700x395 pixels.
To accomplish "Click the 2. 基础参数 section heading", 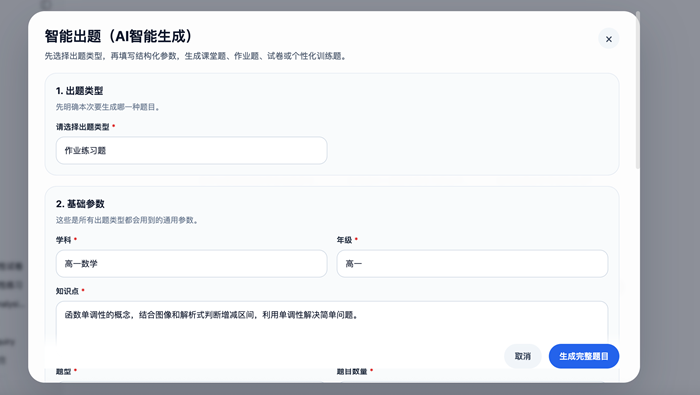I will 80,204.
